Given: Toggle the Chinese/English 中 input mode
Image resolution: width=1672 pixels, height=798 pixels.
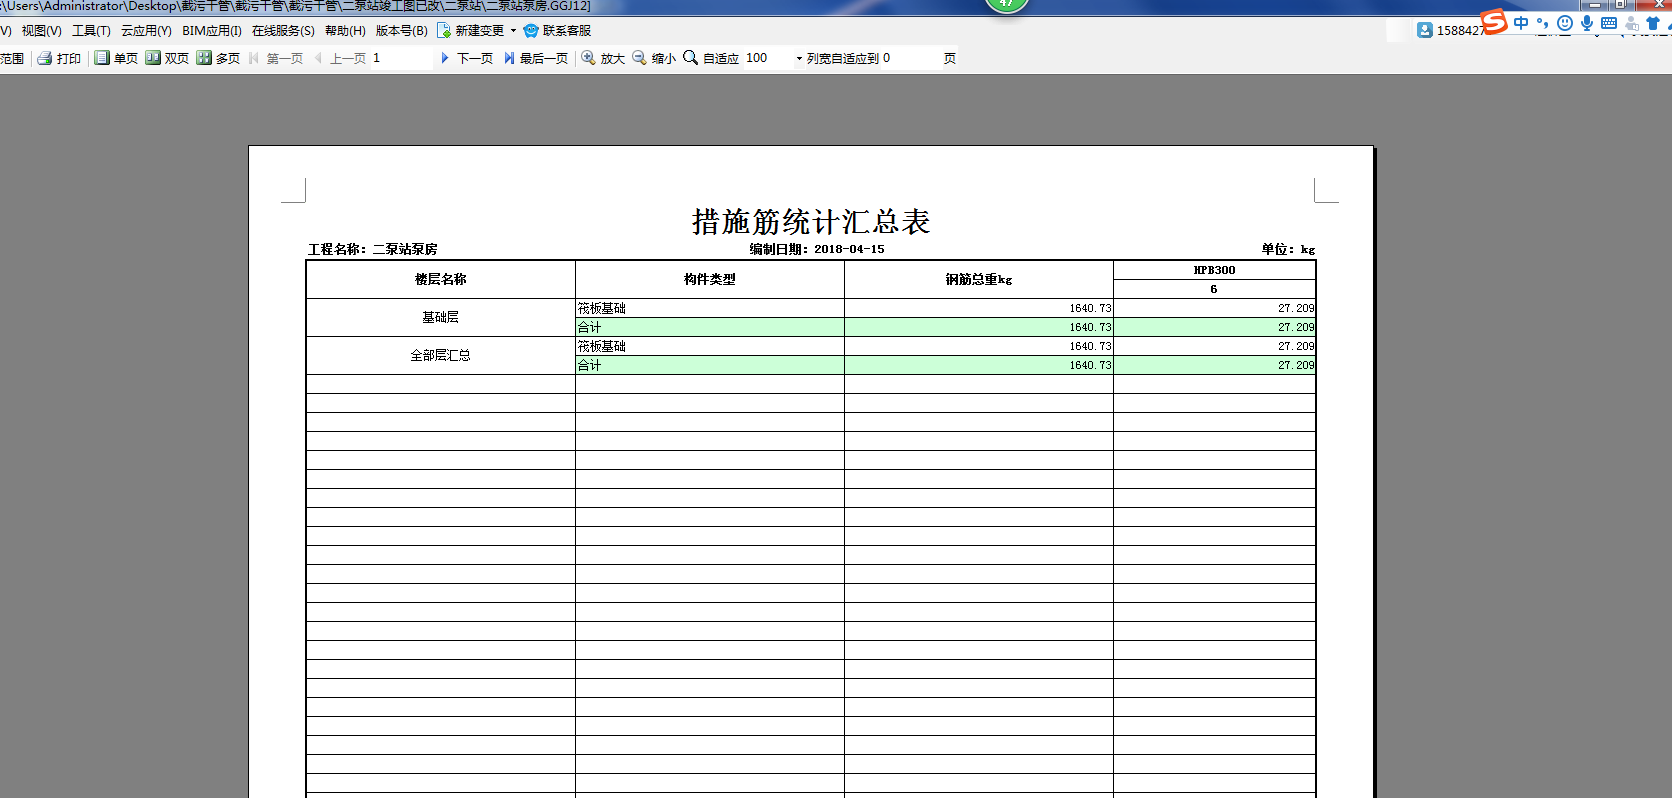Looking at the screenshot, I should (x=1521, y=23).
